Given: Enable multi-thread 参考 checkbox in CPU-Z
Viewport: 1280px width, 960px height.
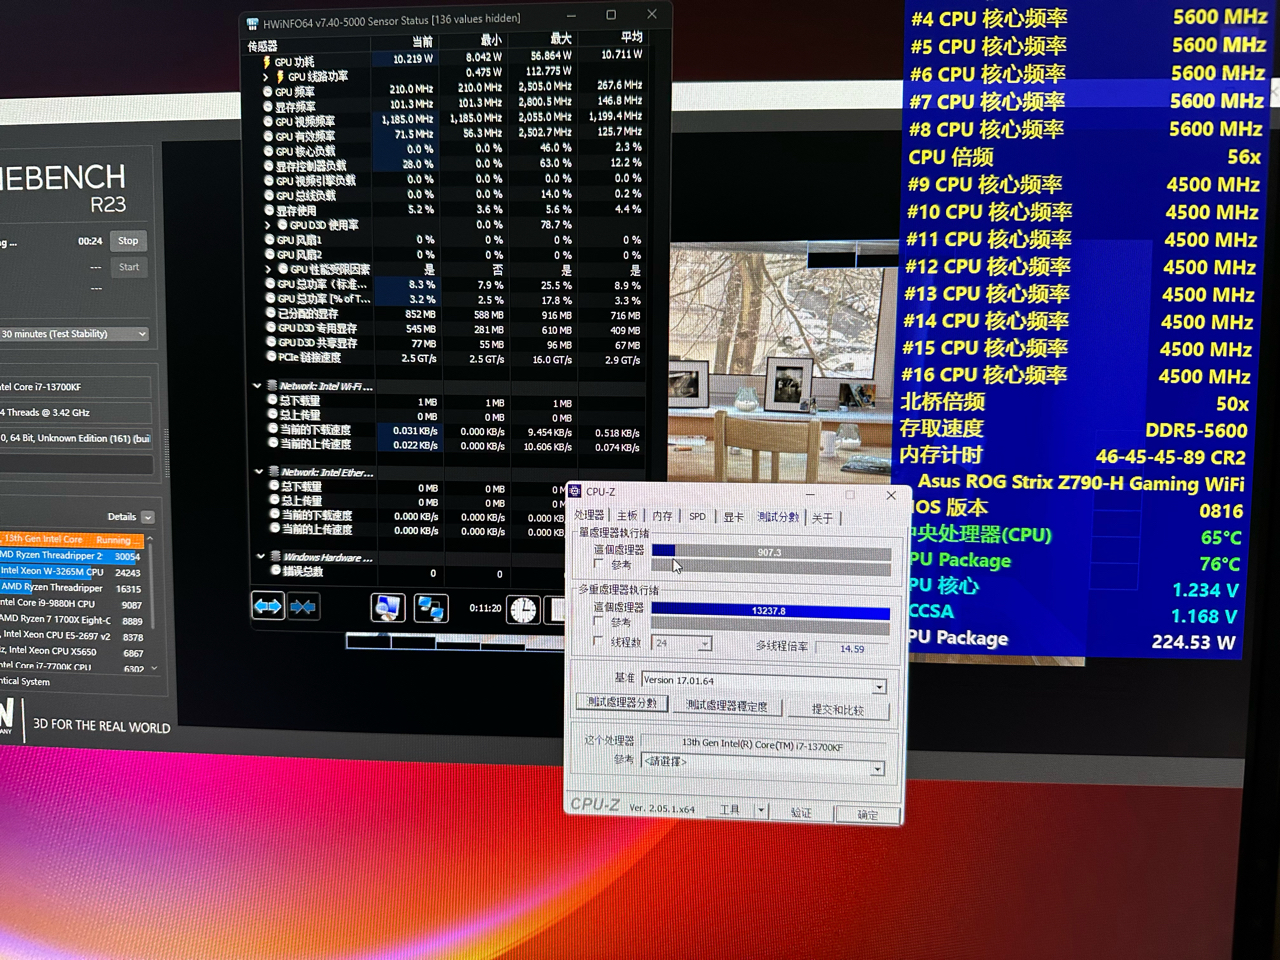Looking at the screenshot, I should [x=599, y=622].
